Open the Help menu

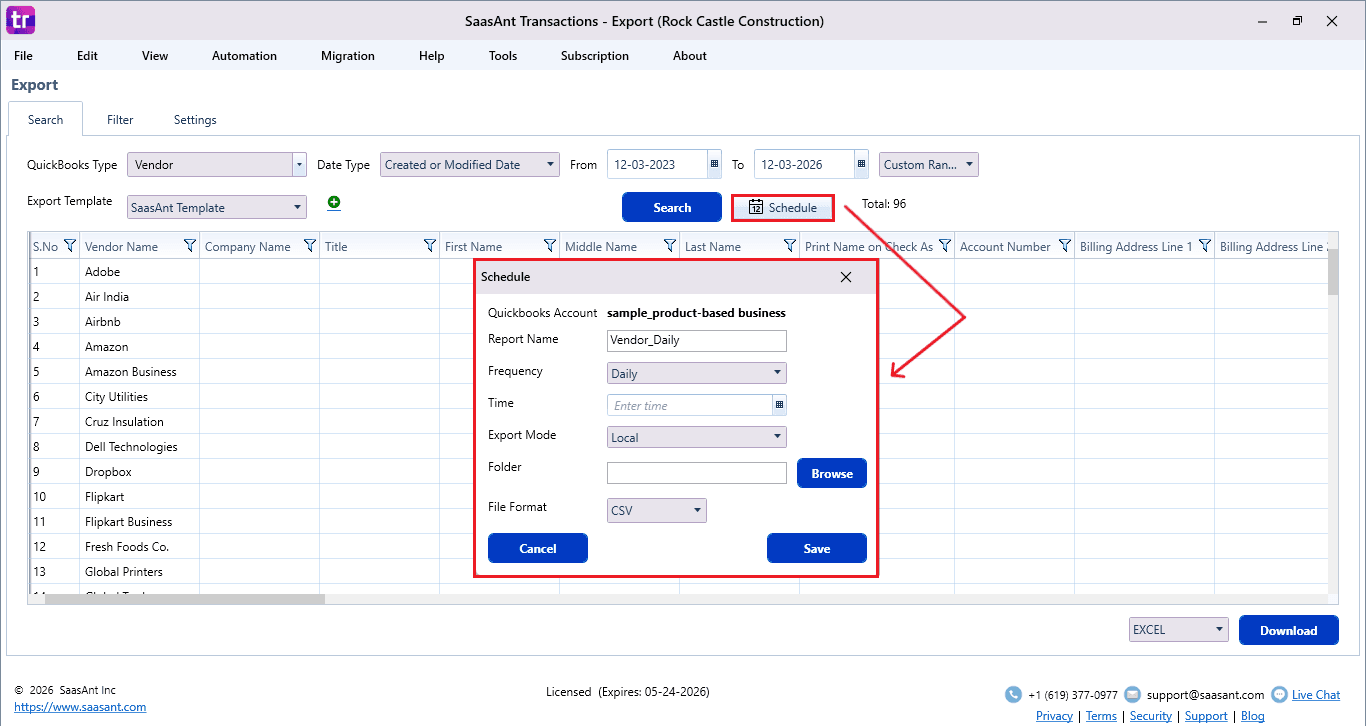point(432,56)
